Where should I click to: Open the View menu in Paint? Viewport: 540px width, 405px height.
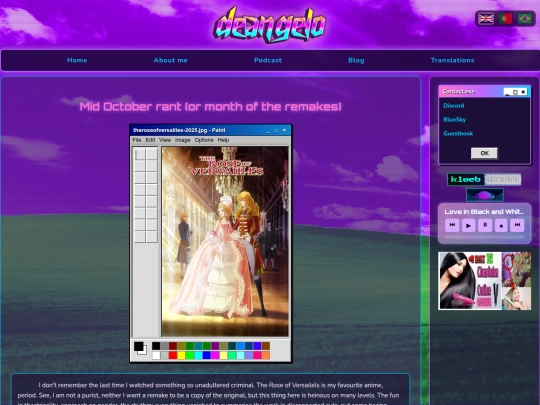[x=165, y=140]
